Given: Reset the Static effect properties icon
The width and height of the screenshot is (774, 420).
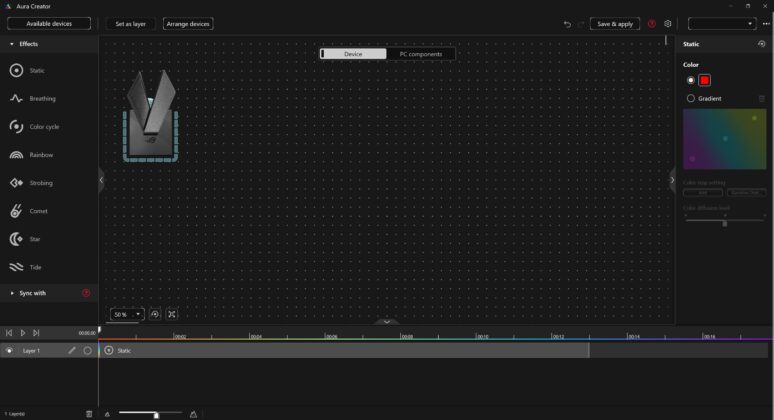Looking at the screenshot, I should pyautogui.click(x=762, y=44).
